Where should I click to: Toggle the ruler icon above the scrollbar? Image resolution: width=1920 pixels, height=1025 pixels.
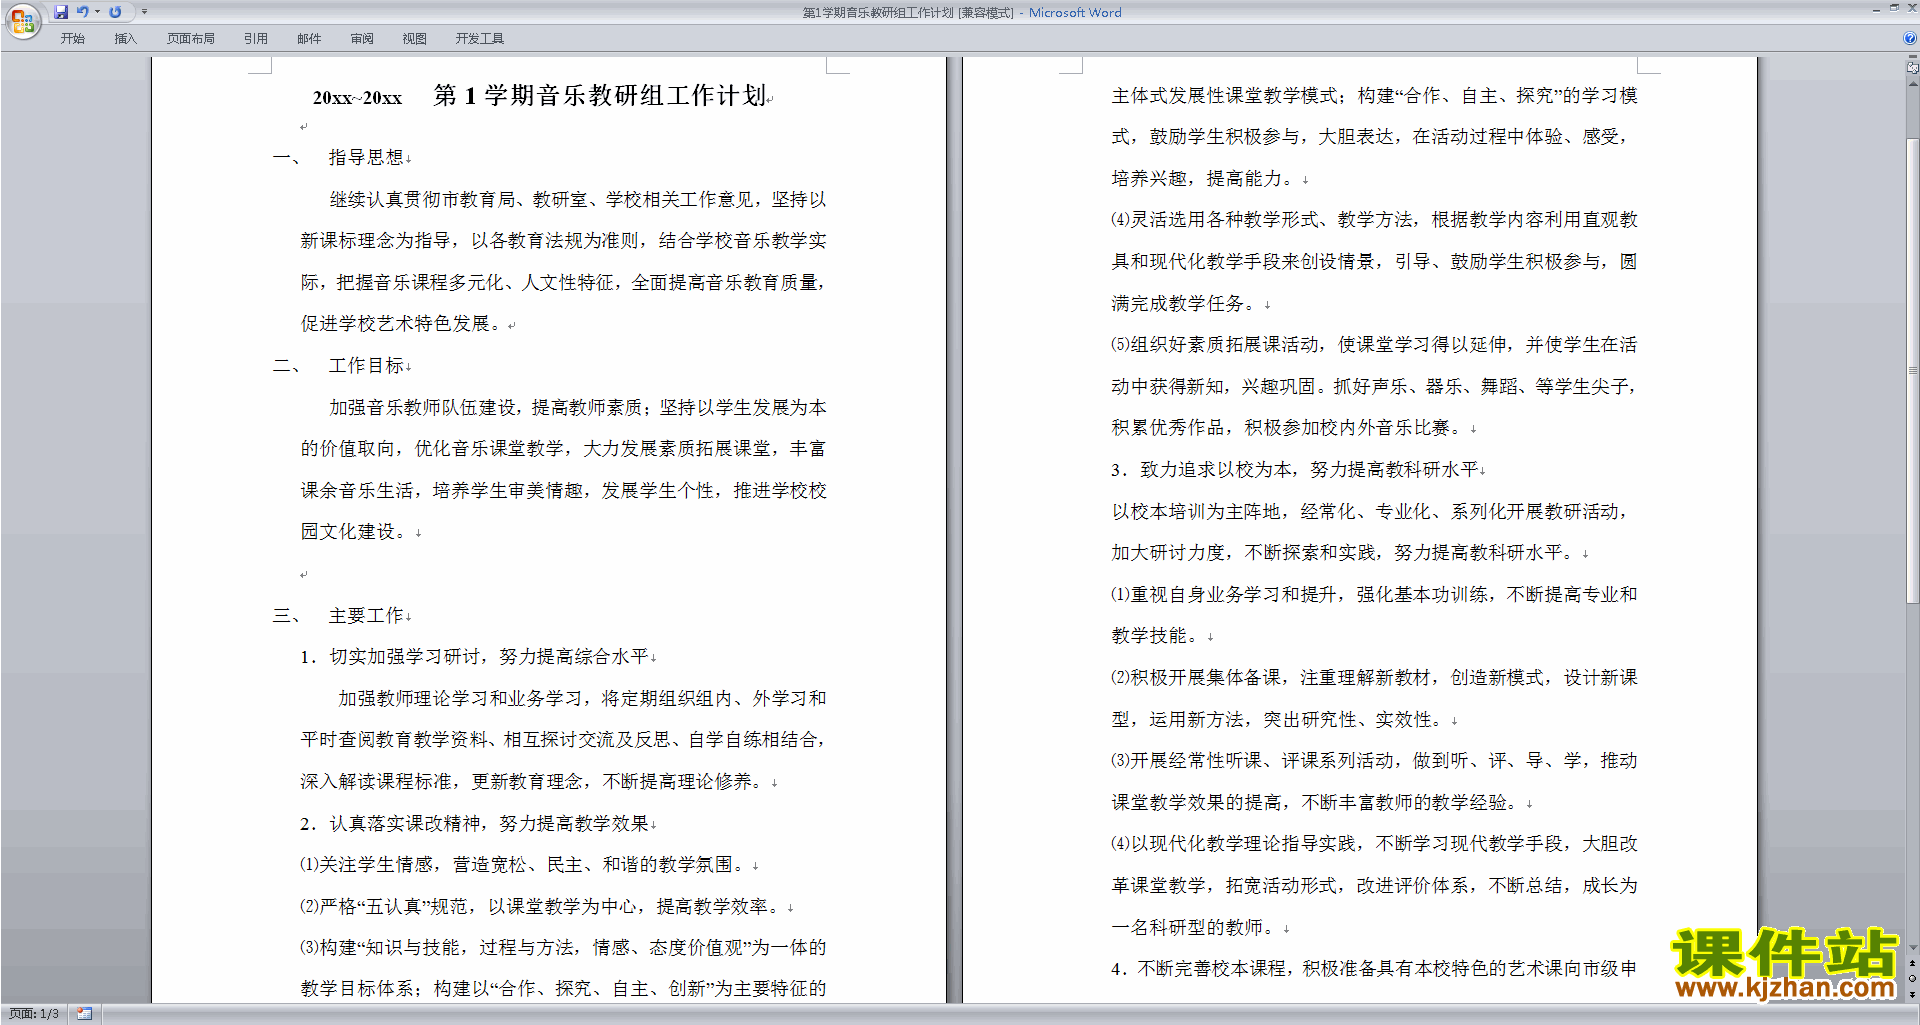(1912, 68)
